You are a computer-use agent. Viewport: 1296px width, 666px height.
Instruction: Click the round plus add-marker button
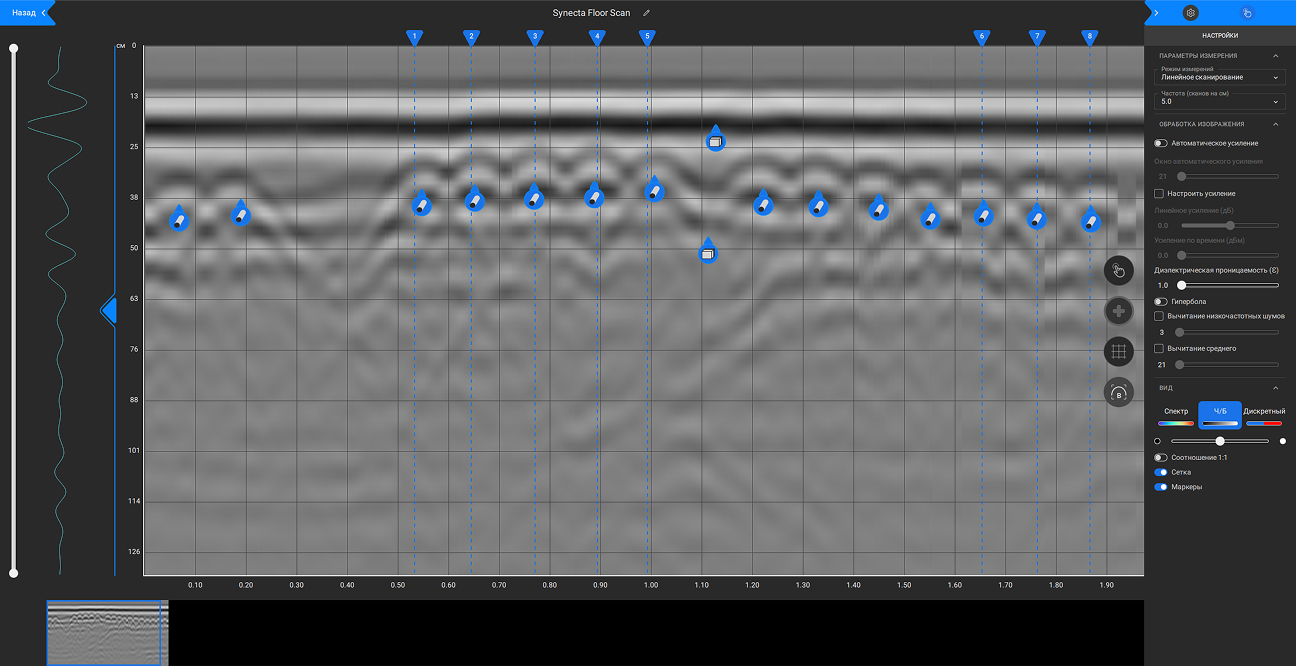(1118, 312)
